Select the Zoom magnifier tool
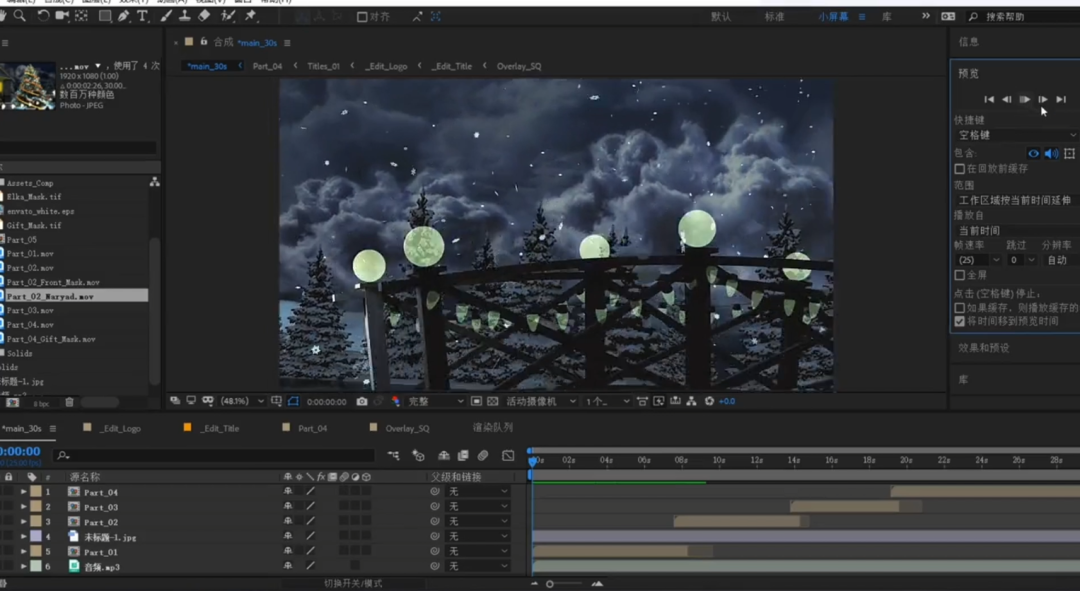 click(x=19, y=16)
